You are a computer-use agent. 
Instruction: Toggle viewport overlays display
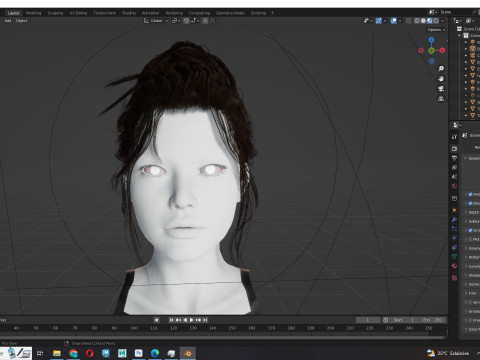tap(394, 21)
